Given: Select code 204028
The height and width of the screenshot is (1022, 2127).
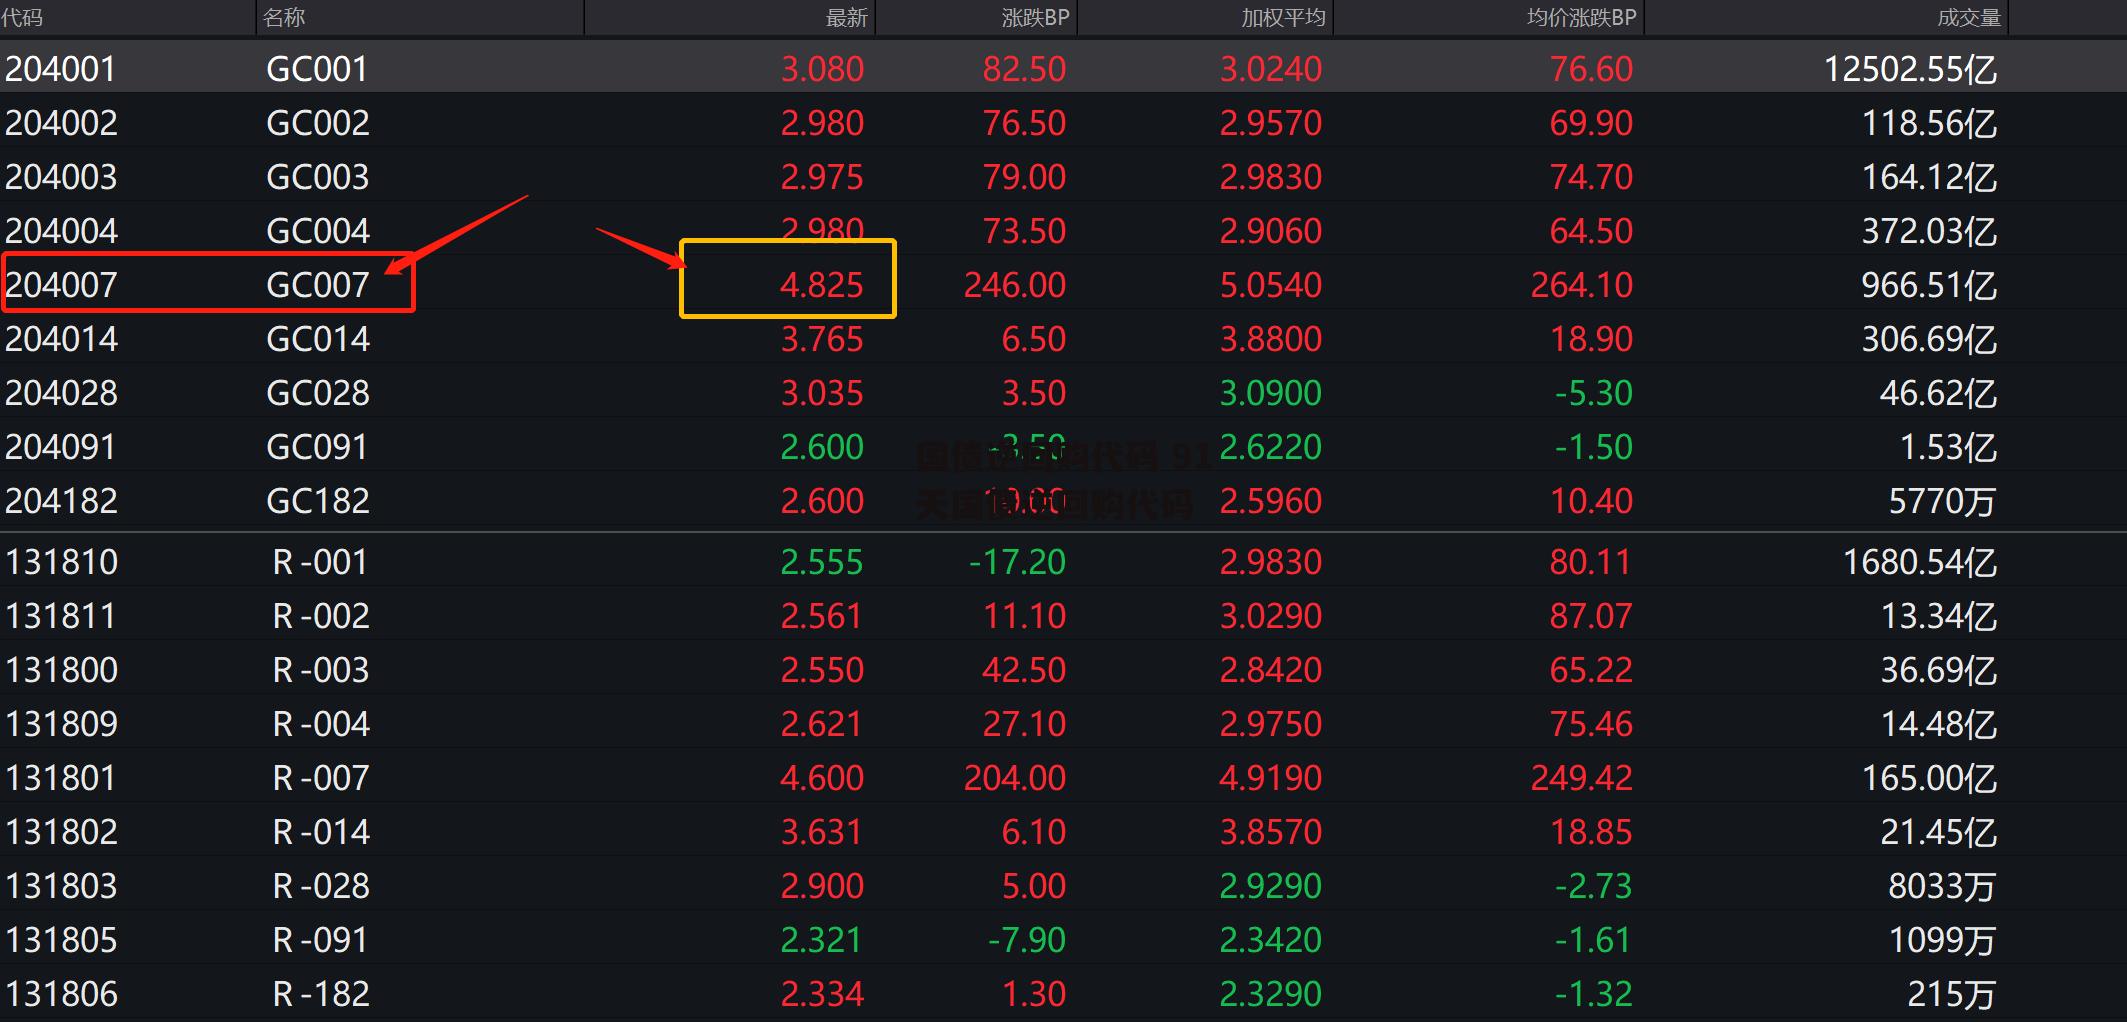Looking at the screenshot, I should tap(61, 393).
